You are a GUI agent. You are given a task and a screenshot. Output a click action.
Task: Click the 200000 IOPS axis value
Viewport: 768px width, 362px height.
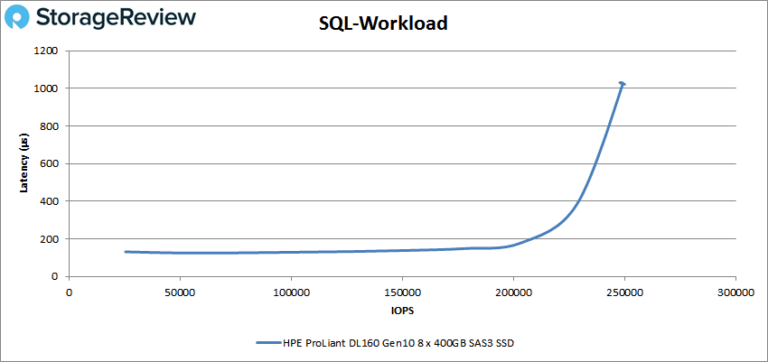(513, 292)
